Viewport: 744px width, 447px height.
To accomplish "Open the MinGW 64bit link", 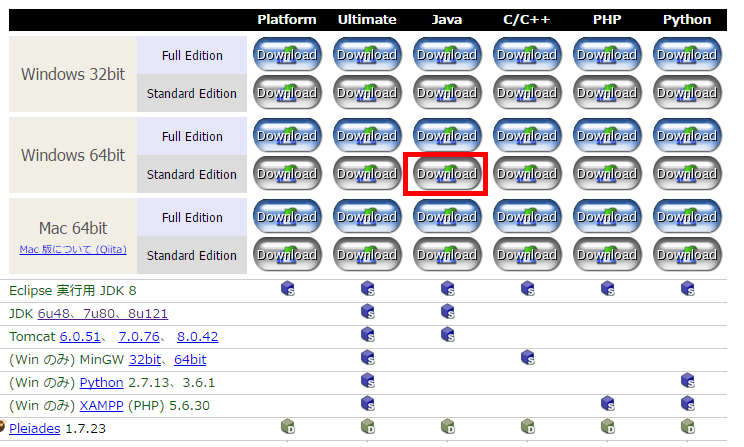I will point(190,359).
